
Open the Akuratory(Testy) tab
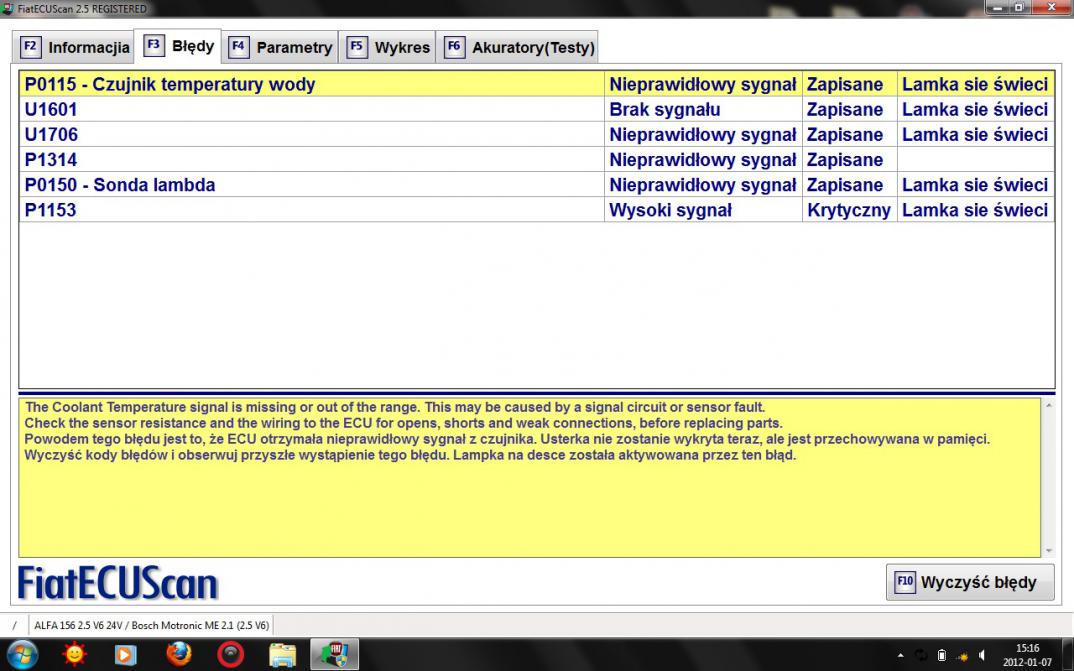[517, 47]
